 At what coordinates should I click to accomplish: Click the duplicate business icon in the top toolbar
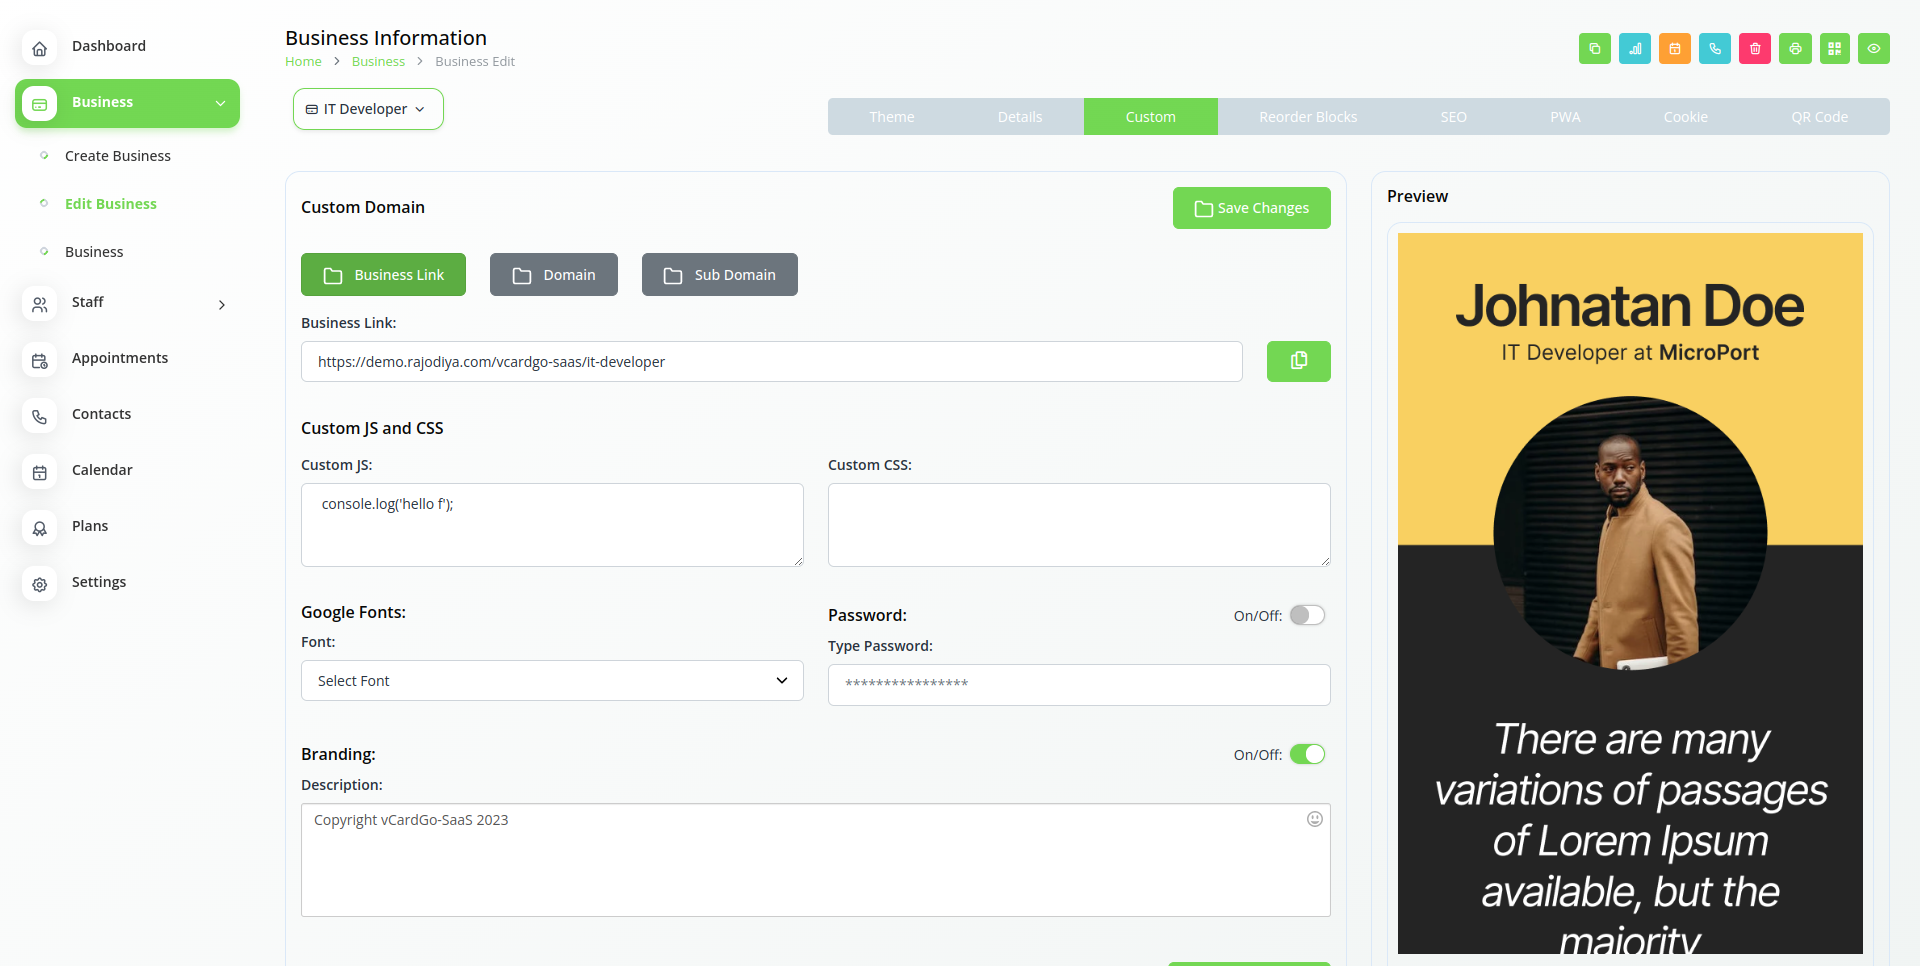pyautogui.click(x=1594, y=49)
